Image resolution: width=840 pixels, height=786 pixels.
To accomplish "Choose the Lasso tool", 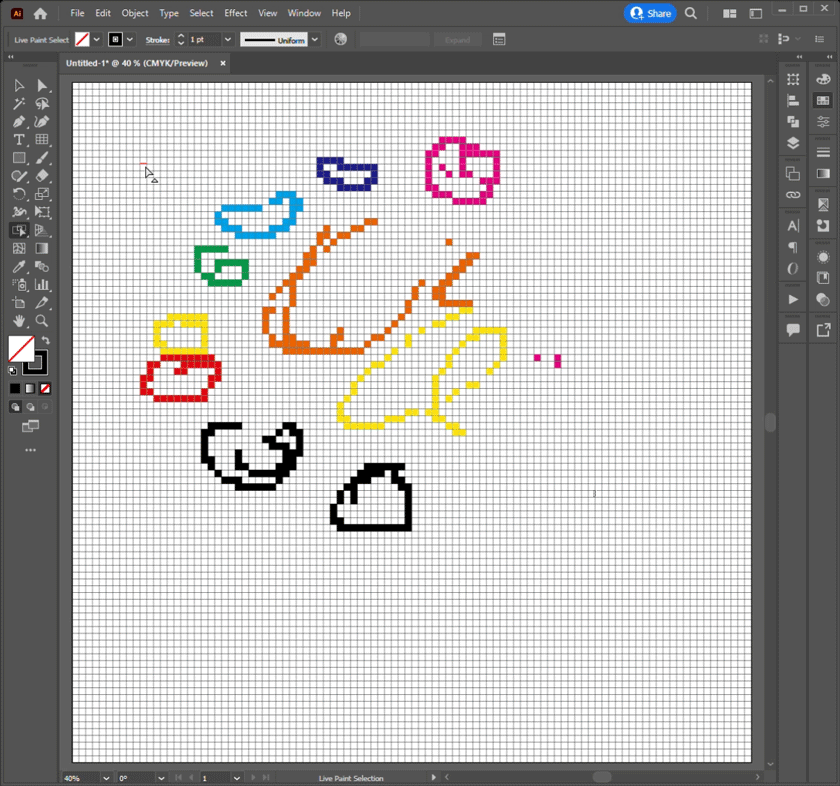I will 42,104.
